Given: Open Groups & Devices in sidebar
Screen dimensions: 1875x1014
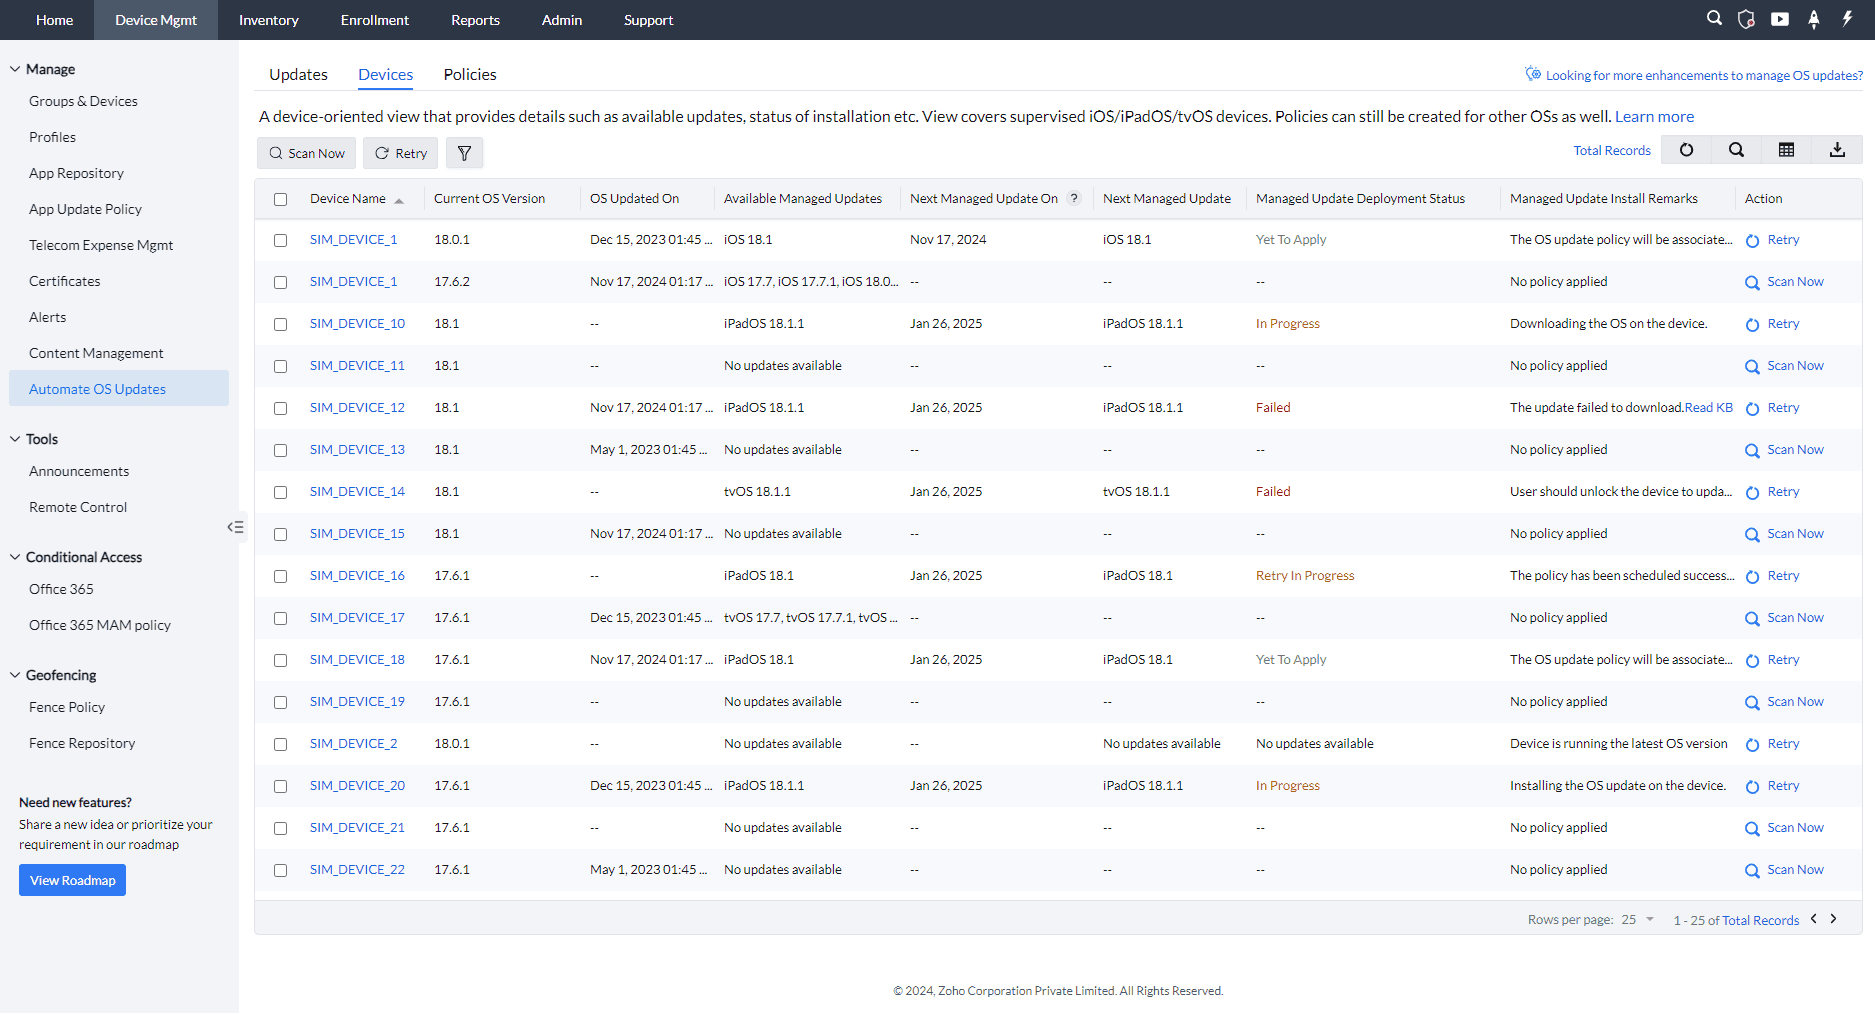Looking at the screenshot, I should [x=84, y=101].
